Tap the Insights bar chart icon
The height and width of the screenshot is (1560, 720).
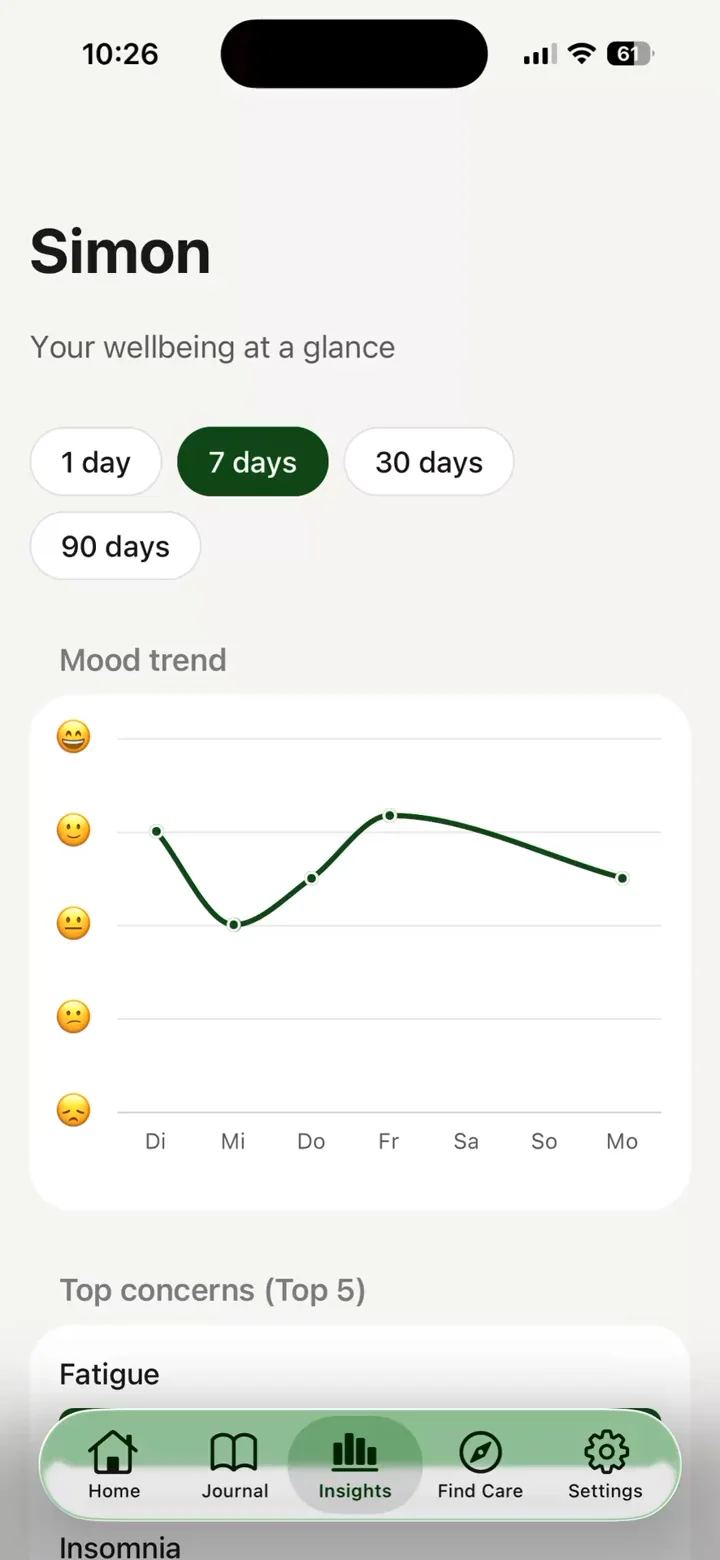354,1452
